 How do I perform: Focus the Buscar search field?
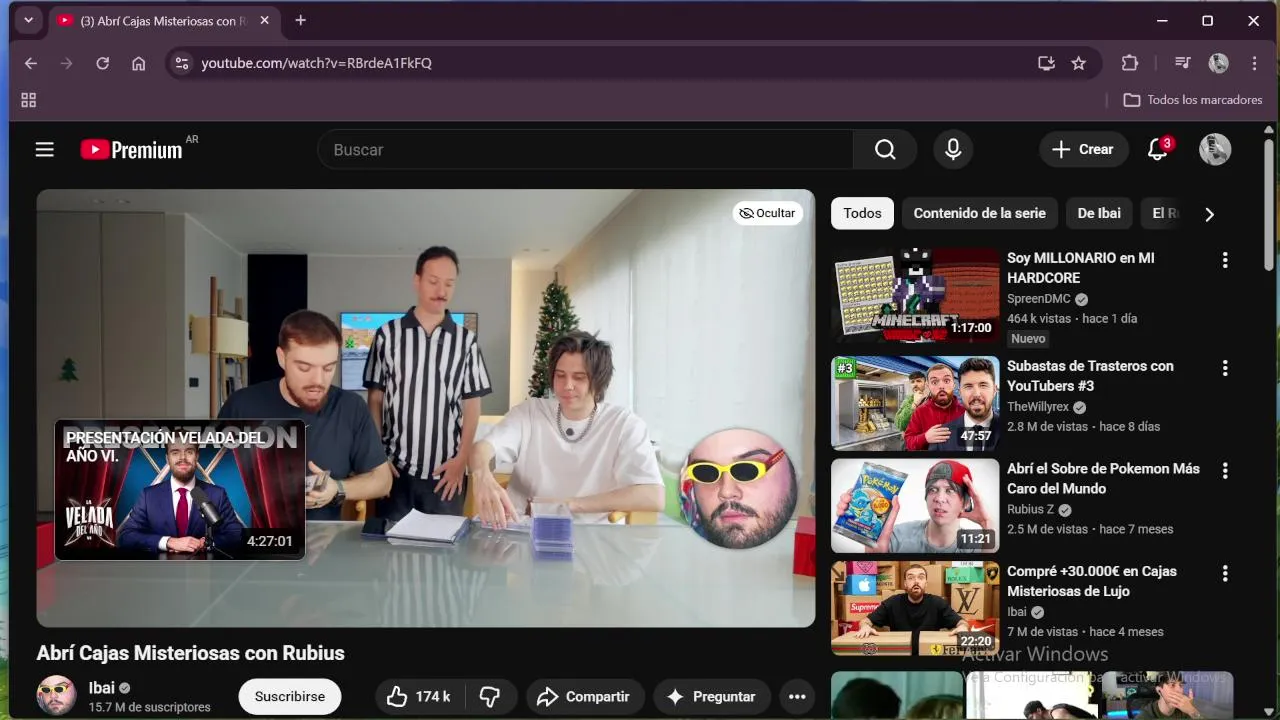(x=585, y=150)
